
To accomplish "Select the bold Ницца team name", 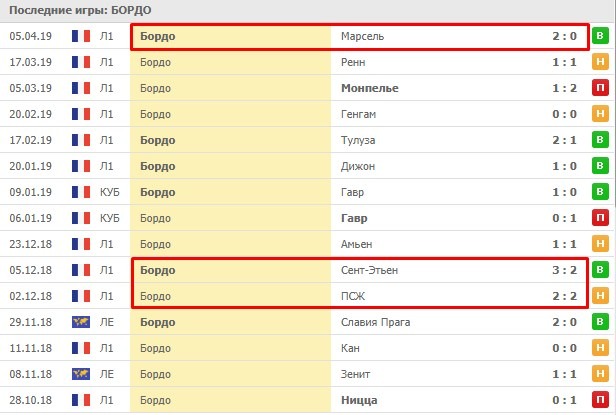I will coord(359,400).
